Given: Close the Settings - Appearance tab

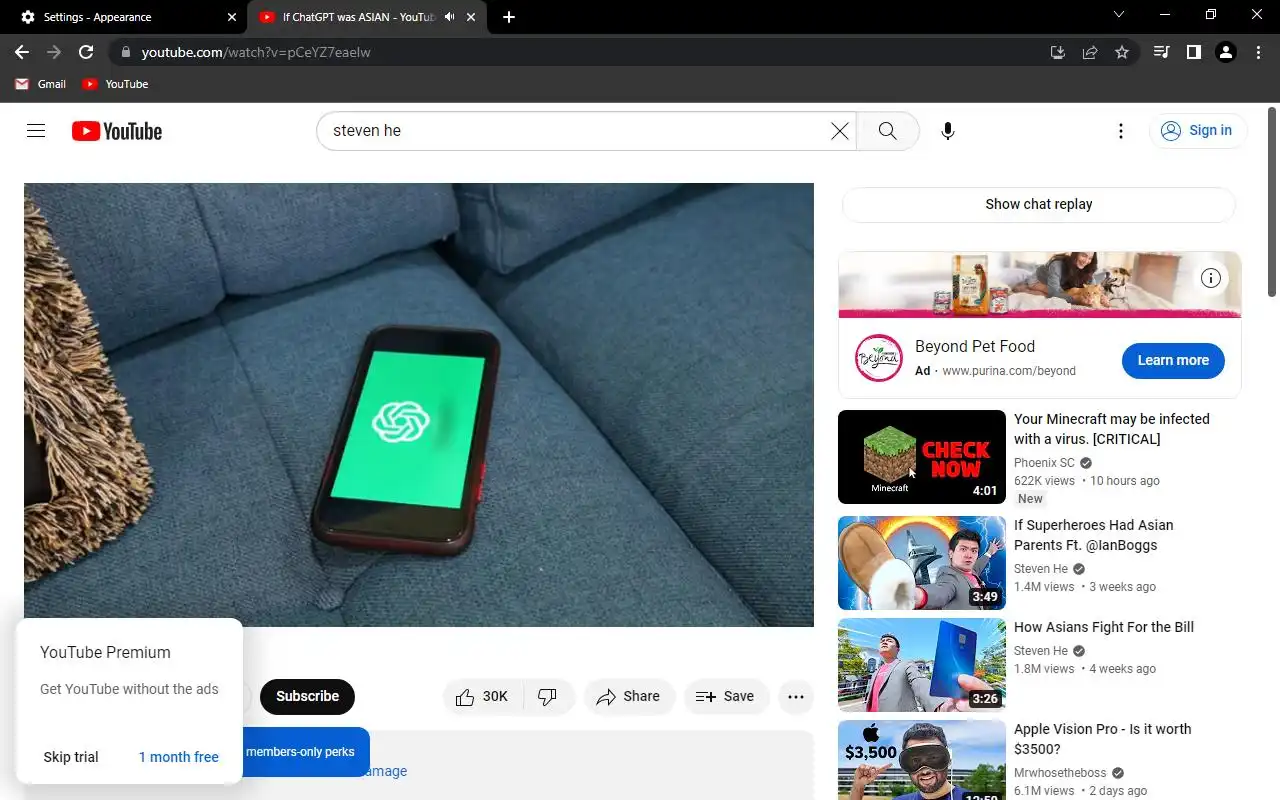Looking at the screenshot, I should (x=232, y=17).
